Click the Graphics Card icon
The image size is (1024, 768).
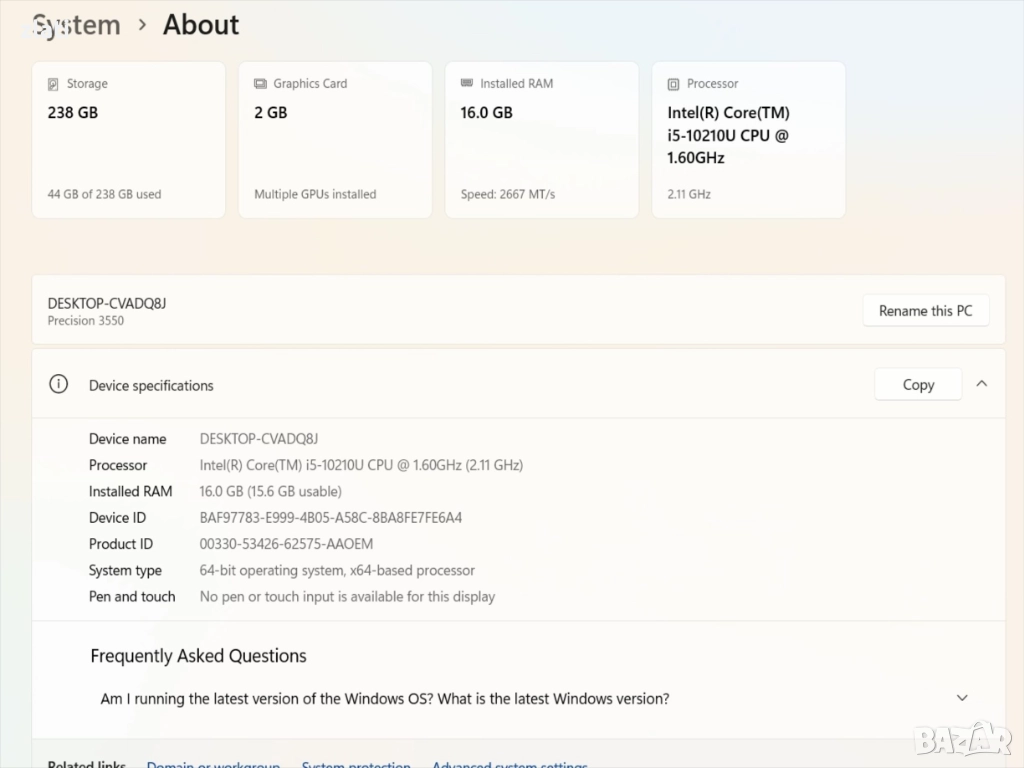click(x=260, y=84)
